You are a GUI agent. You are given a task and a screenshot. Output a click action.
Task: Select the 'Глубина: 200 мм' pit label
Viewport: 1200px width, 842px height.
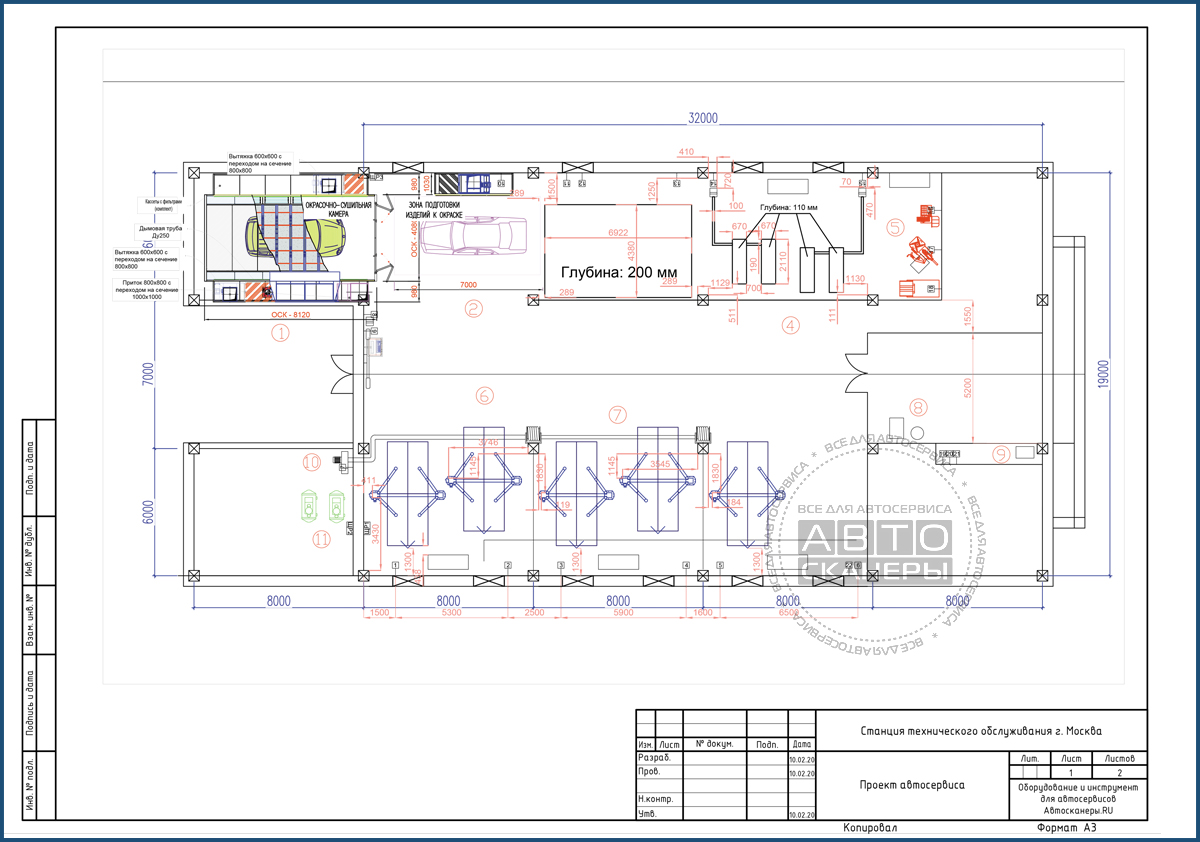pos(619,272)
